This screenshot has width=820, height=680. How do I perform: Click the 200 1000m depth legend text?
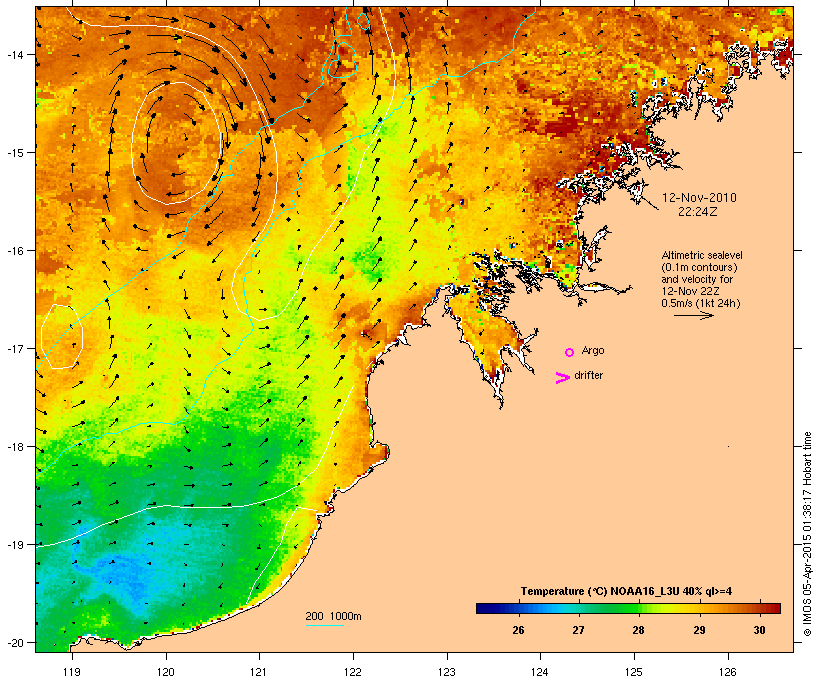[x=333, y=616]
